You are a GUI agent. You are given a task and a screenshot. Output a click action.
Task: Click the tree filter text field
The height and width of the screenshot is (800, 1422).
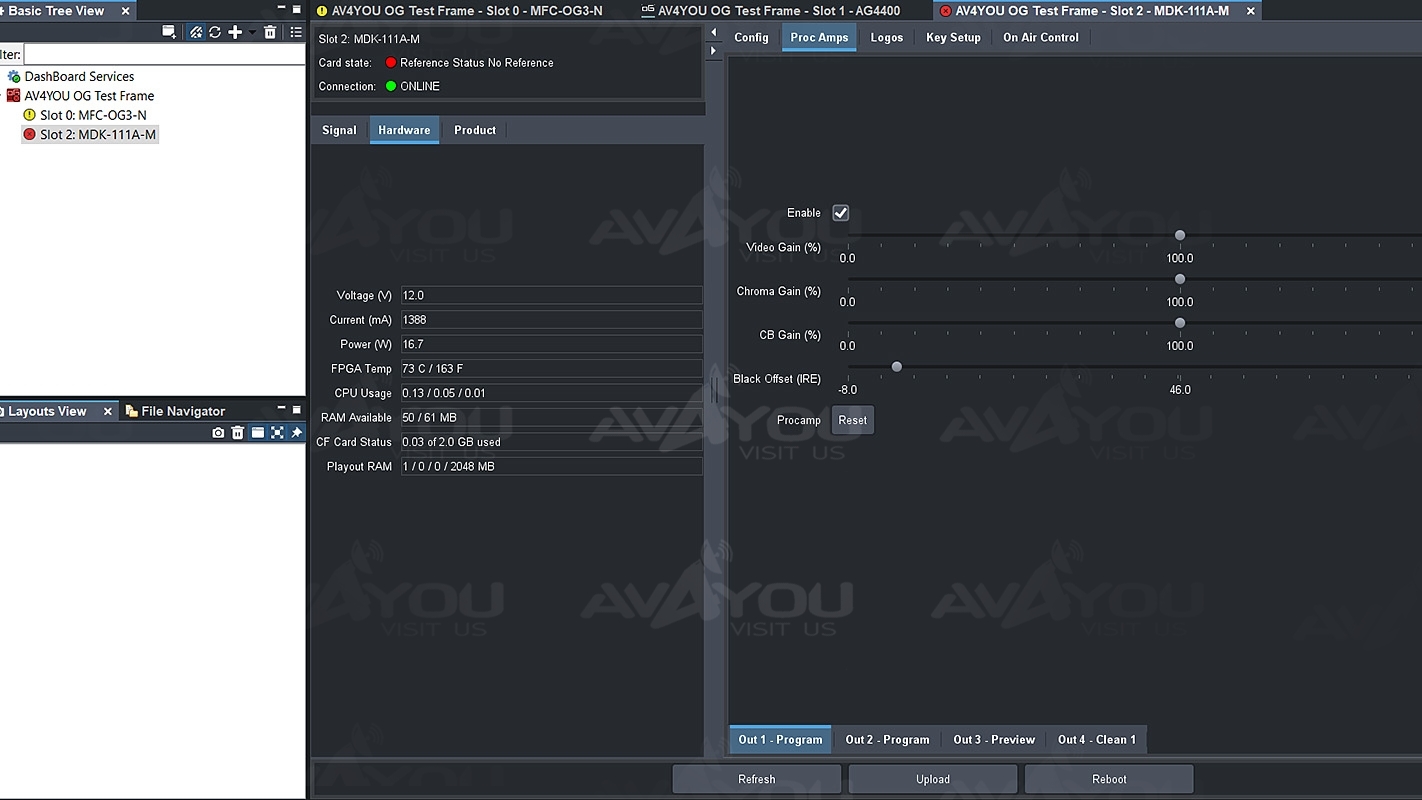[x=164, y=55]
